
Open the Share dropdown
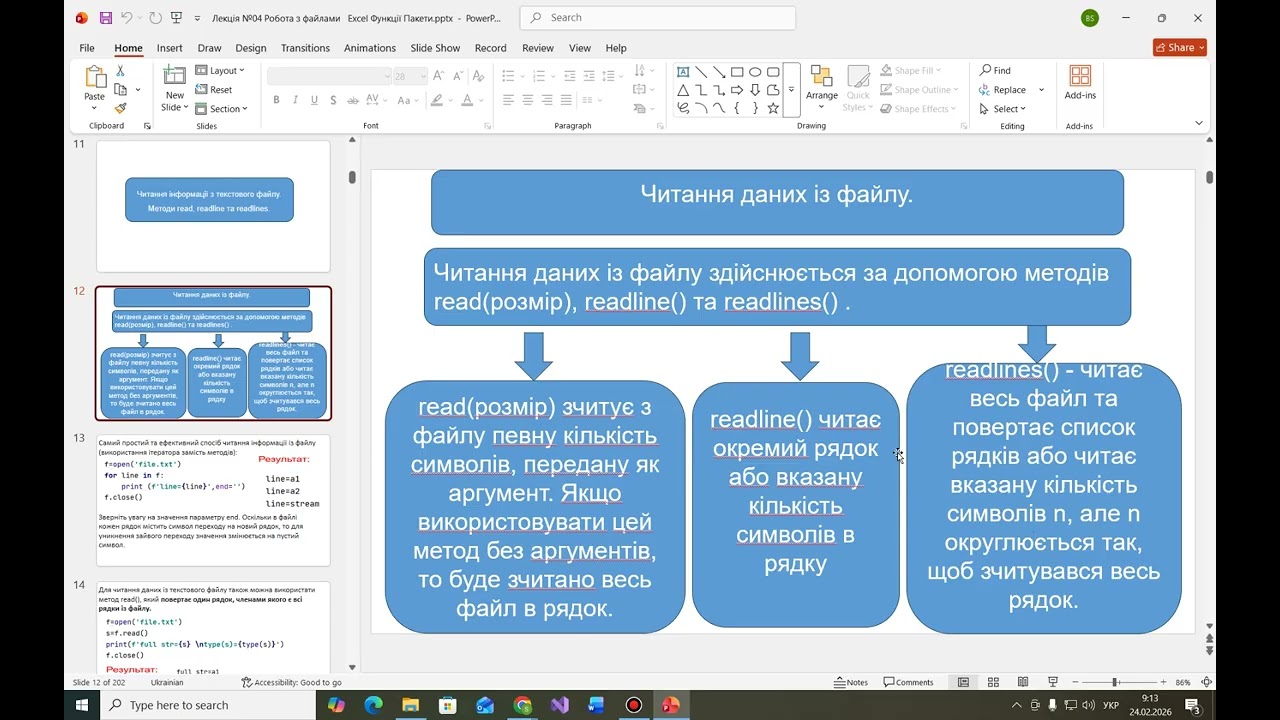pyautogui.click(x=1180, y=47)
